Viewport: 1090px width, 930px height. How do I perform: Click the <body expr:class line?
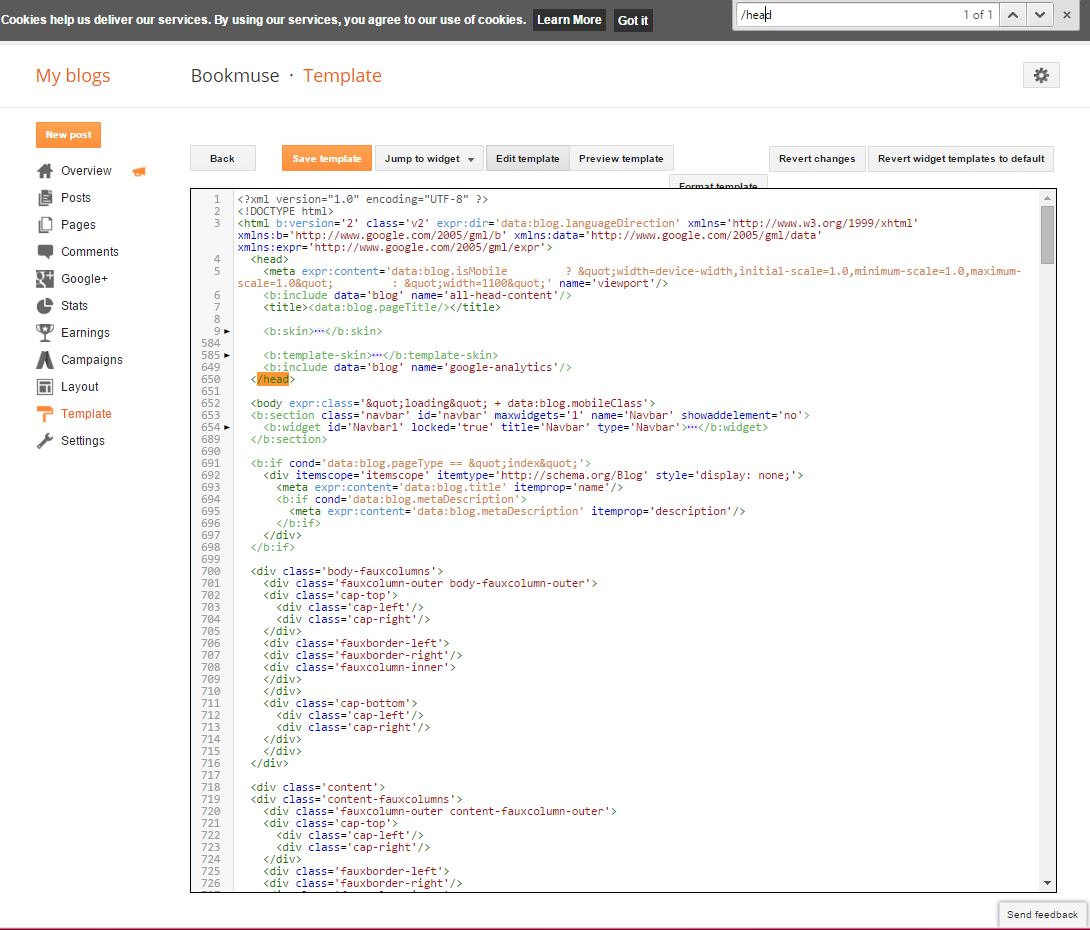pyautogui.click(x=453, y=403)
